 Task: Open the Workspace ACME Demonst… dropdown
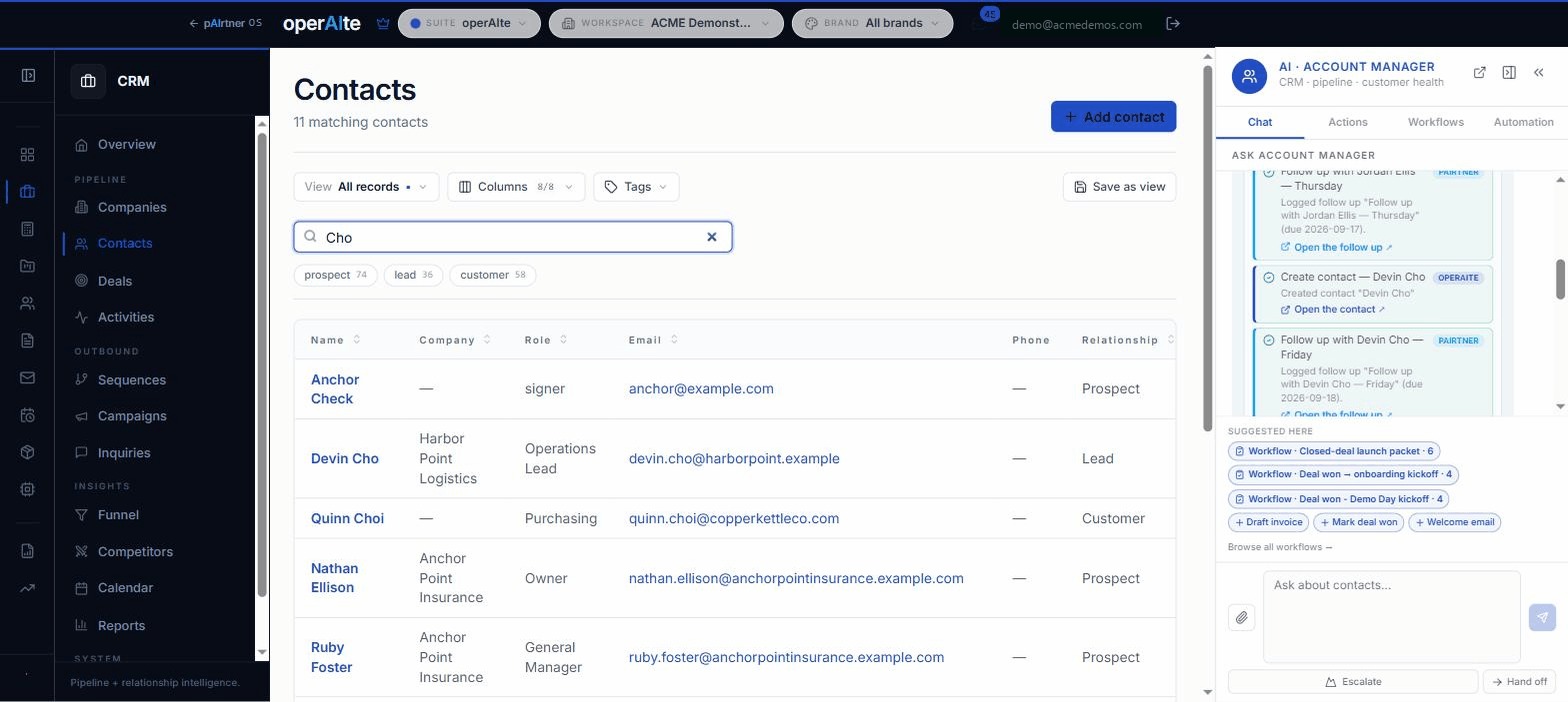(x=666, y=23)
